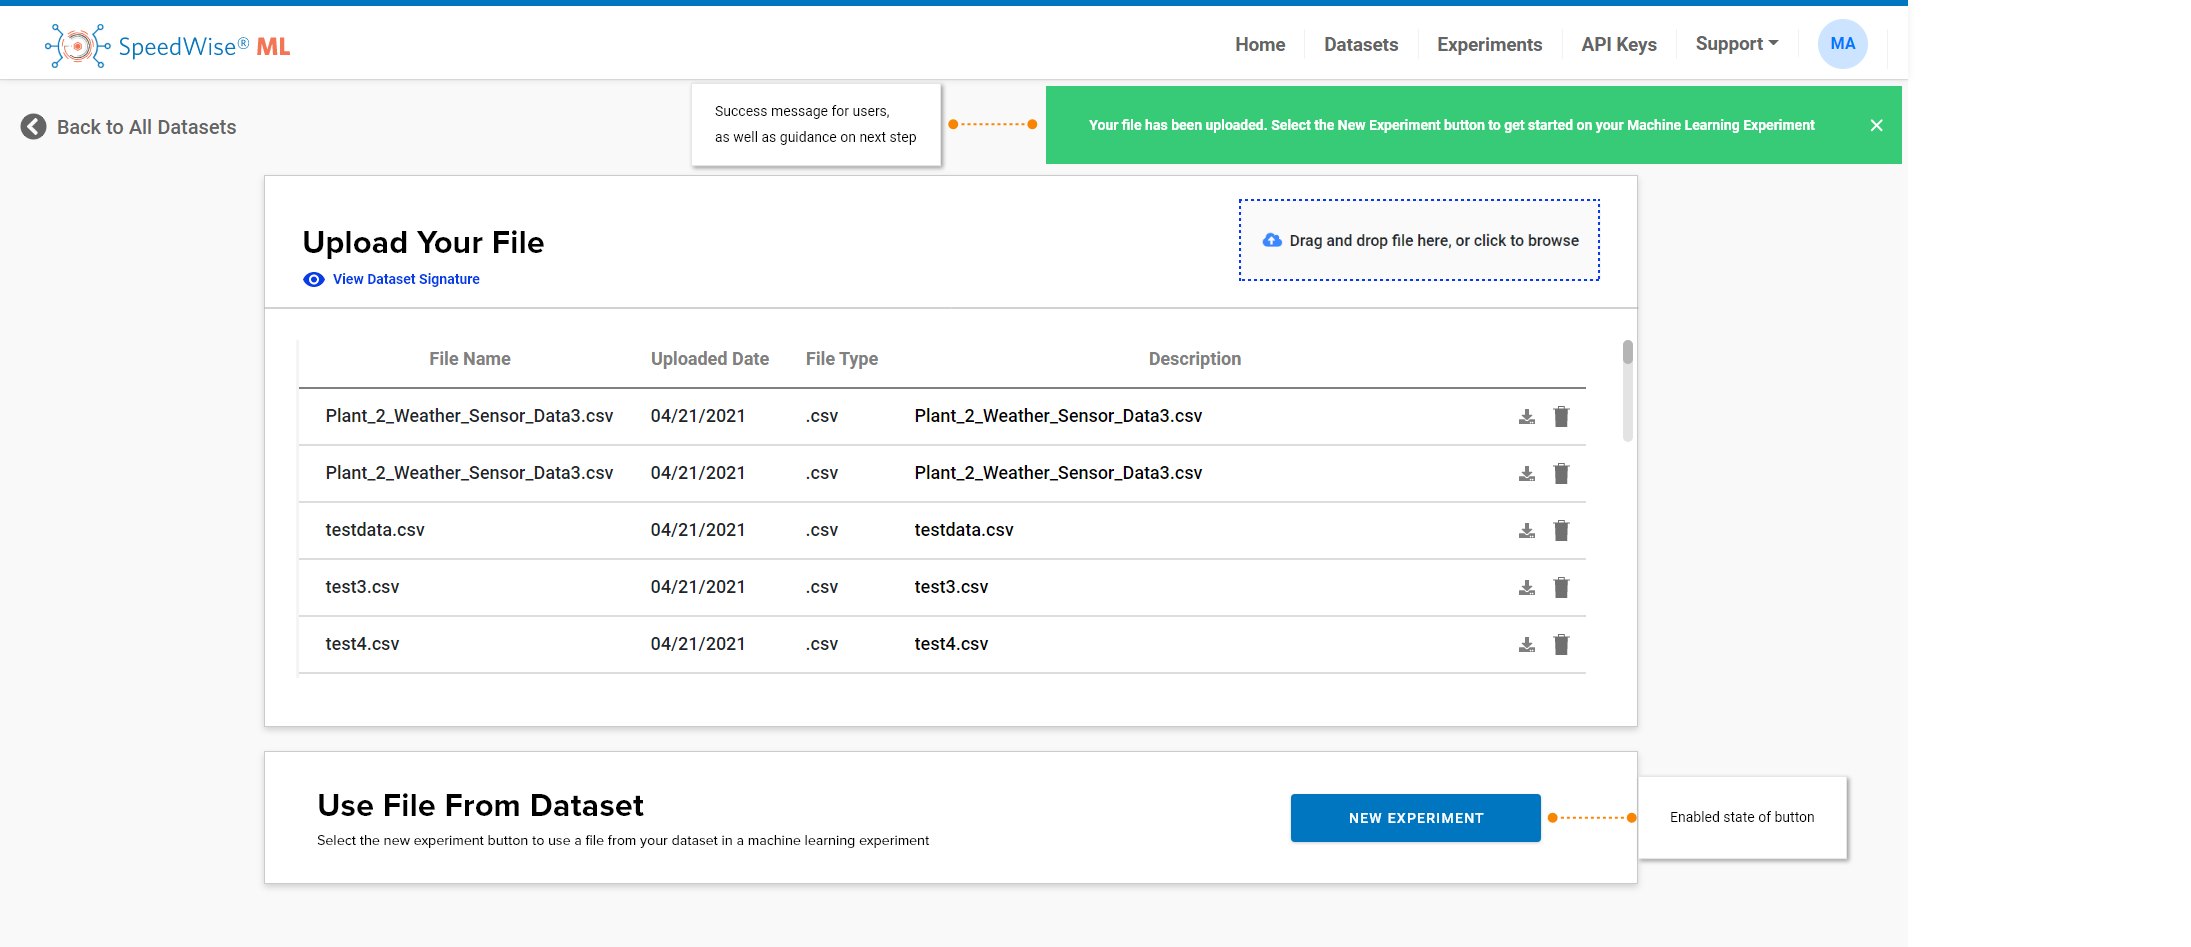Delete the testdata.csv file

click(x=1561, y=530)
